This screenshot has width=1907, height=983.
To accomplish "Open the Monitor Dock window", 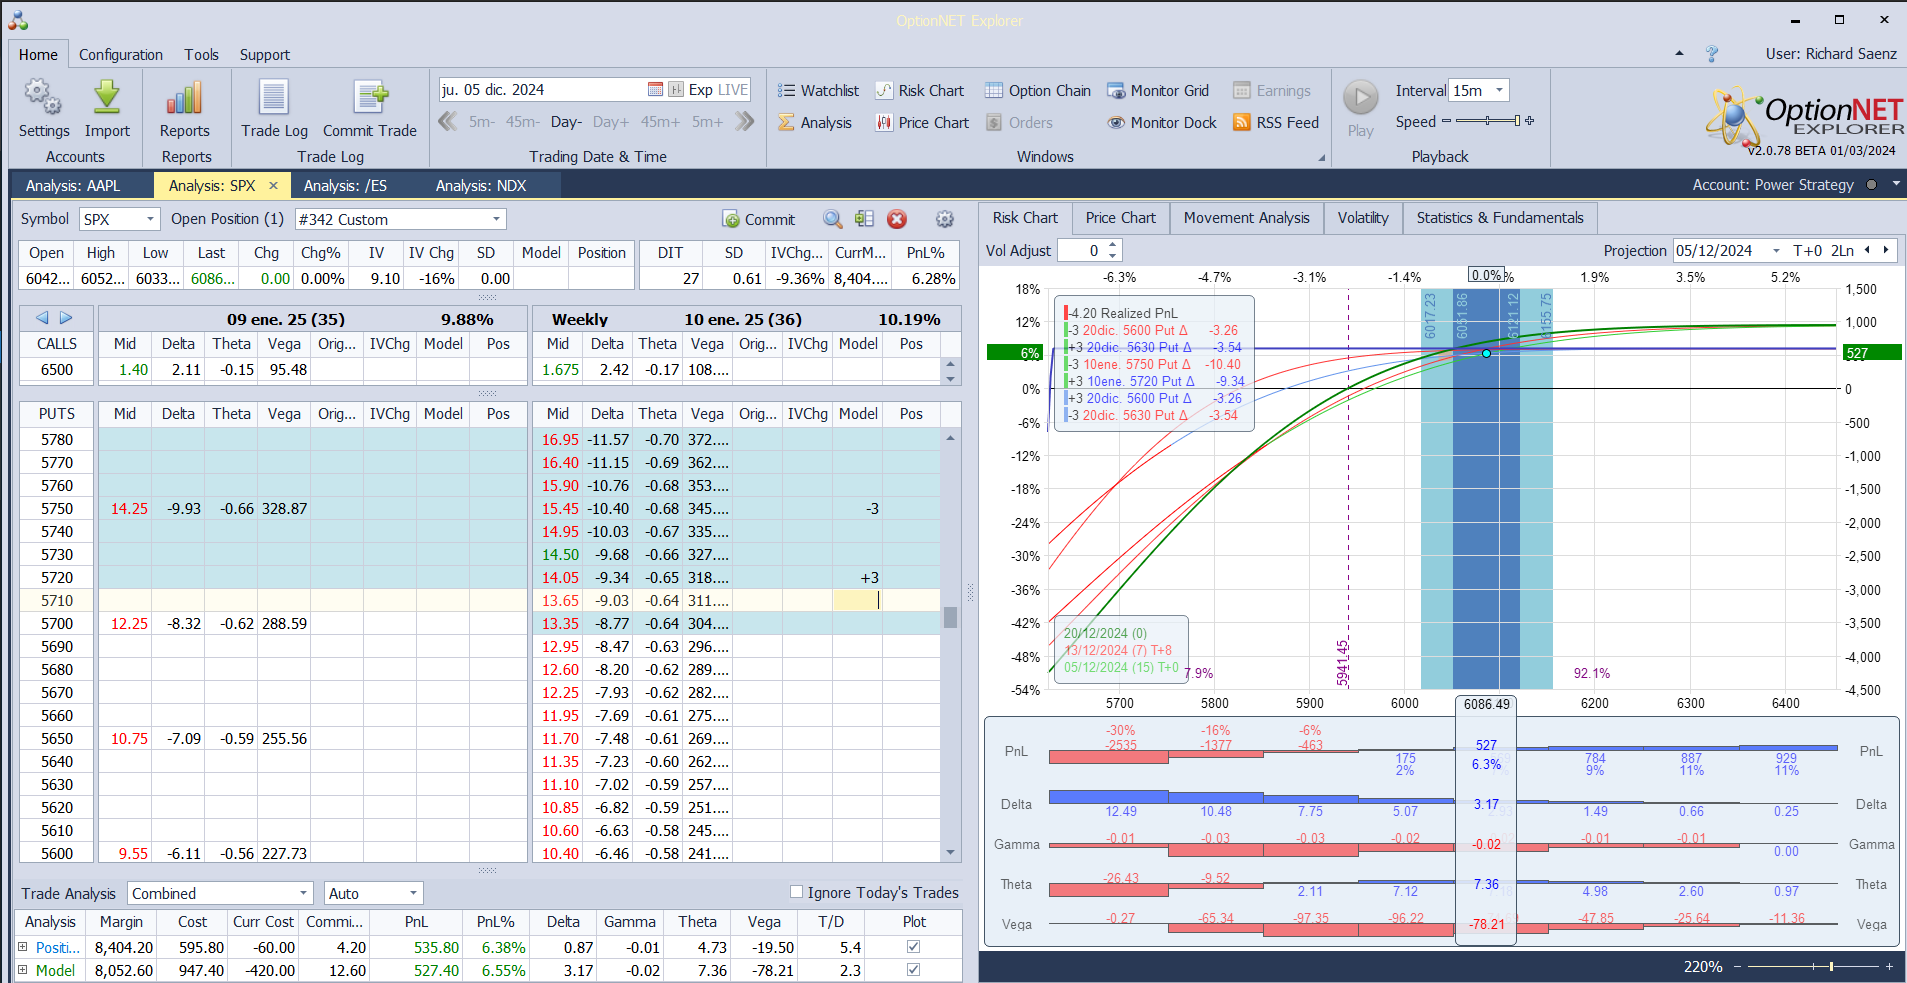I will click(x=1162, y=123).
